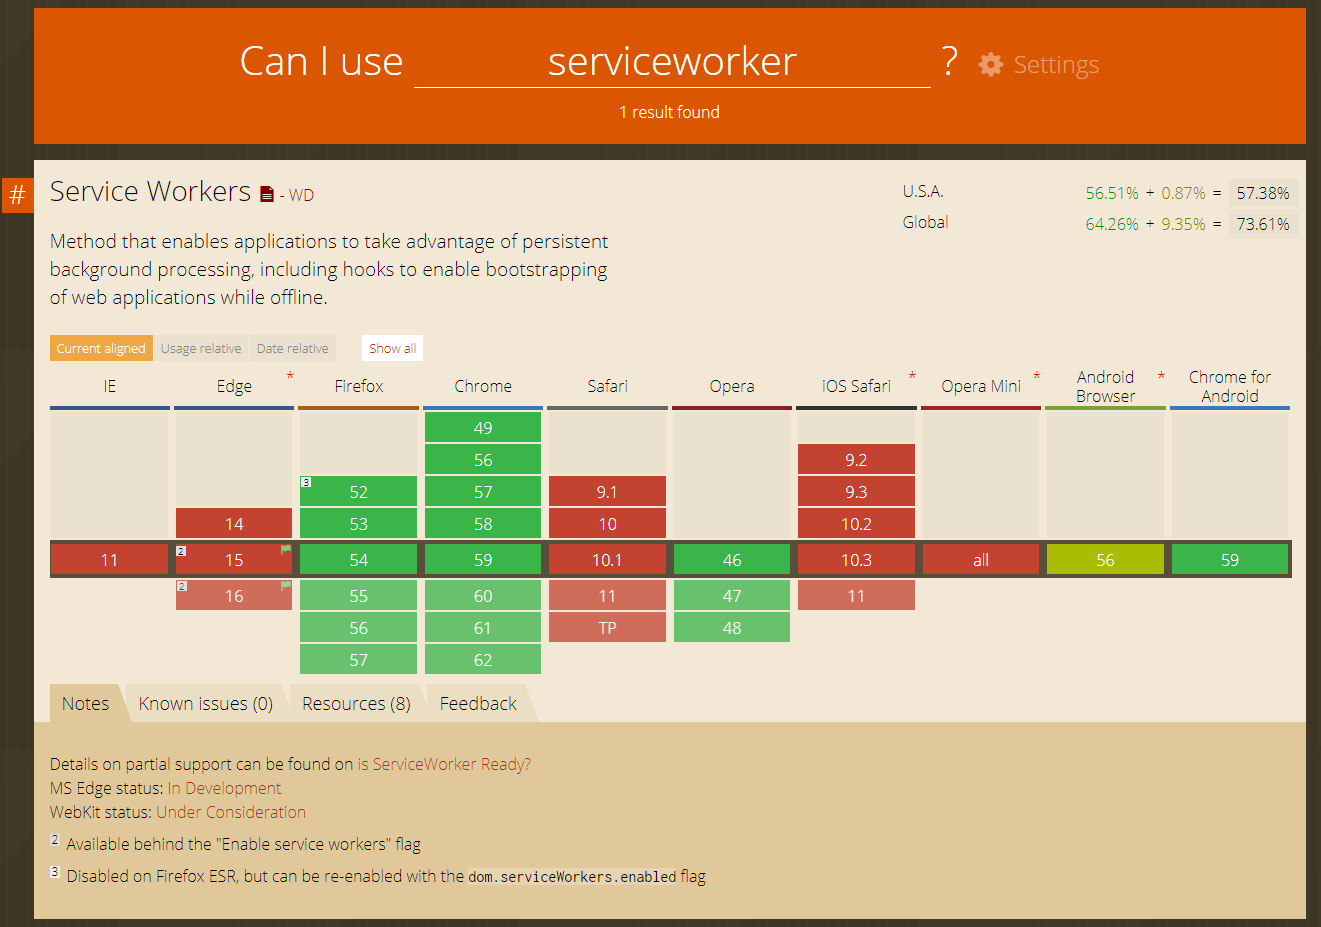This screenshot has height=927, width=1321.
Task: Click the Opera 48 version cell
Action: coord(732,627)
